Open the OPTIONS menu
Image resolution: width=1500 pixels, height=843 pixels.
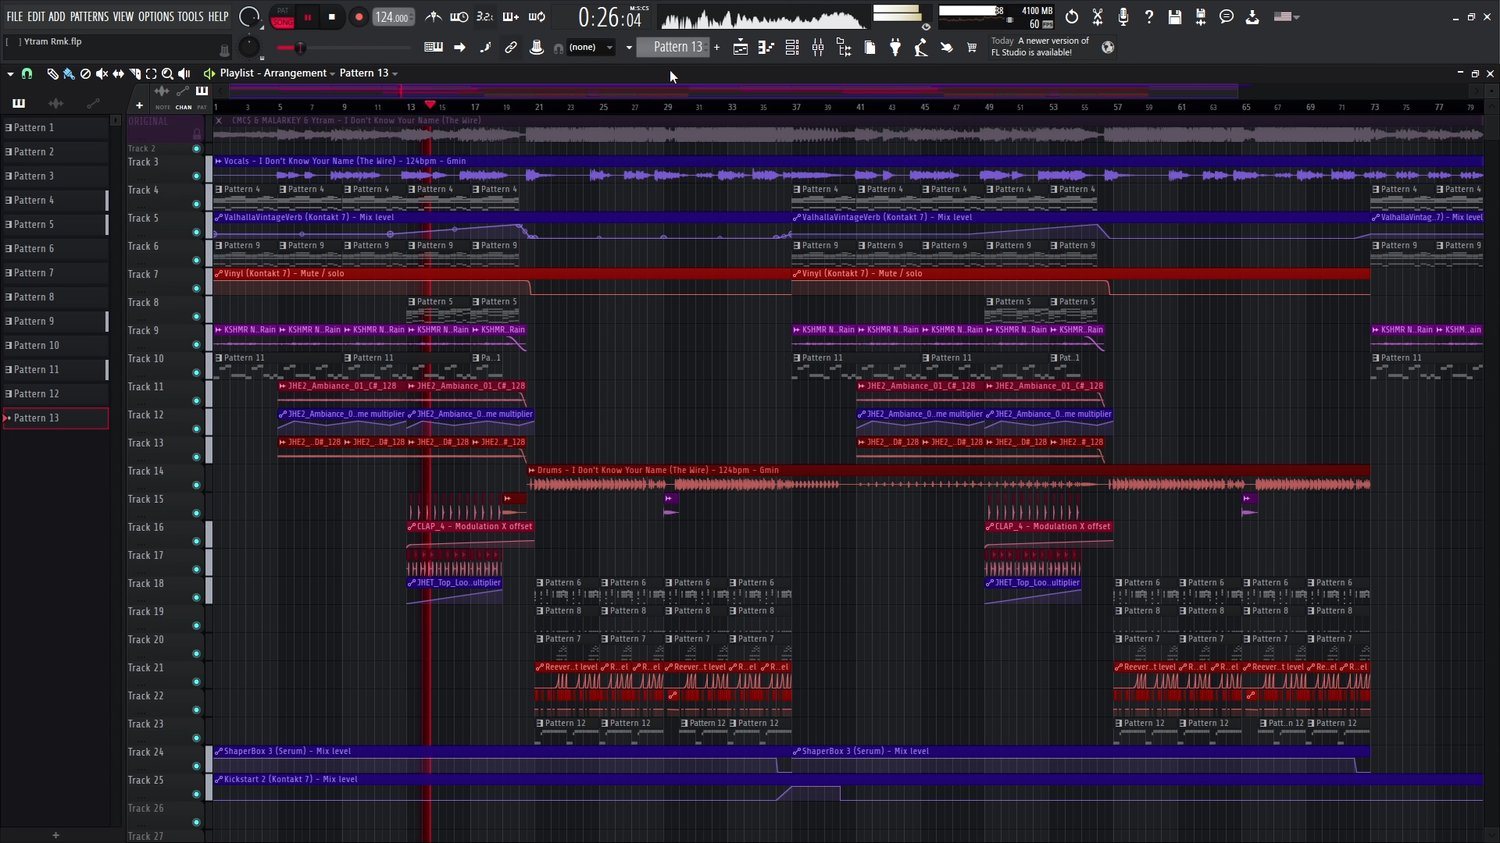pos(156,17)
